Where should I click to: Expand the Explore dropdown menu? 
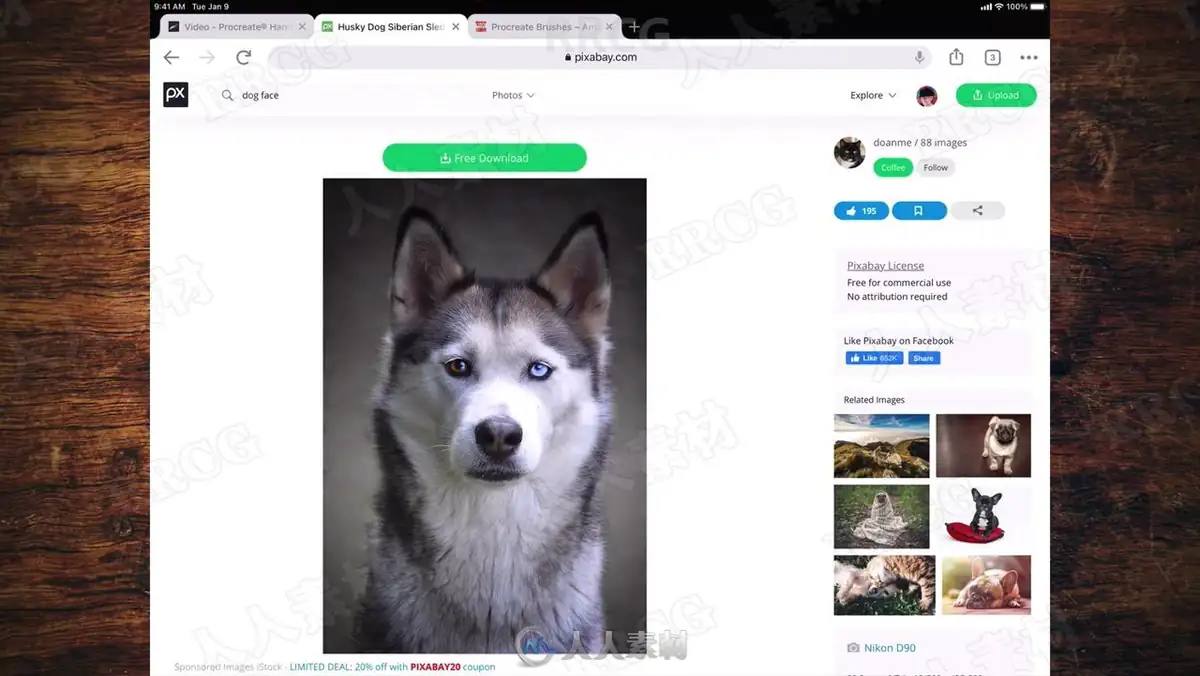[873, 96]
